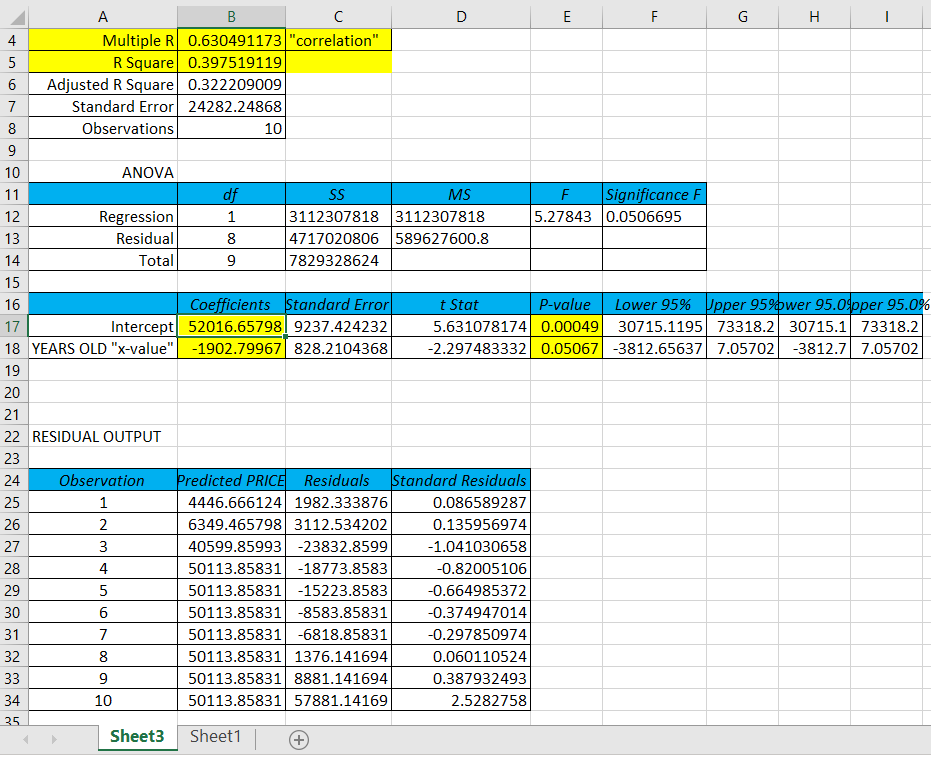The image size is (931, 758).
Task: Click the Standard Residuals header cell
Action: 461,480
